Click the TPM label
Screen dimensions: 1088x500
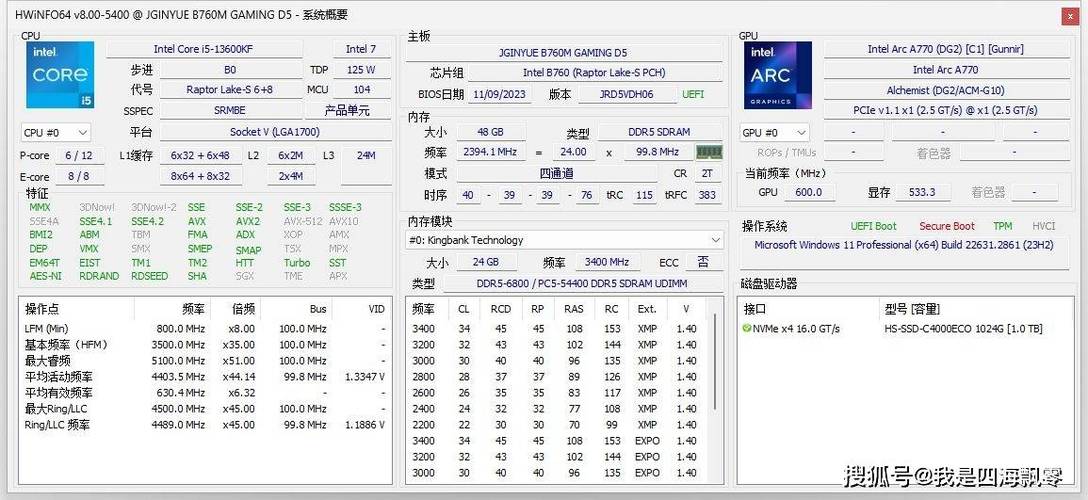(1003, 226)
